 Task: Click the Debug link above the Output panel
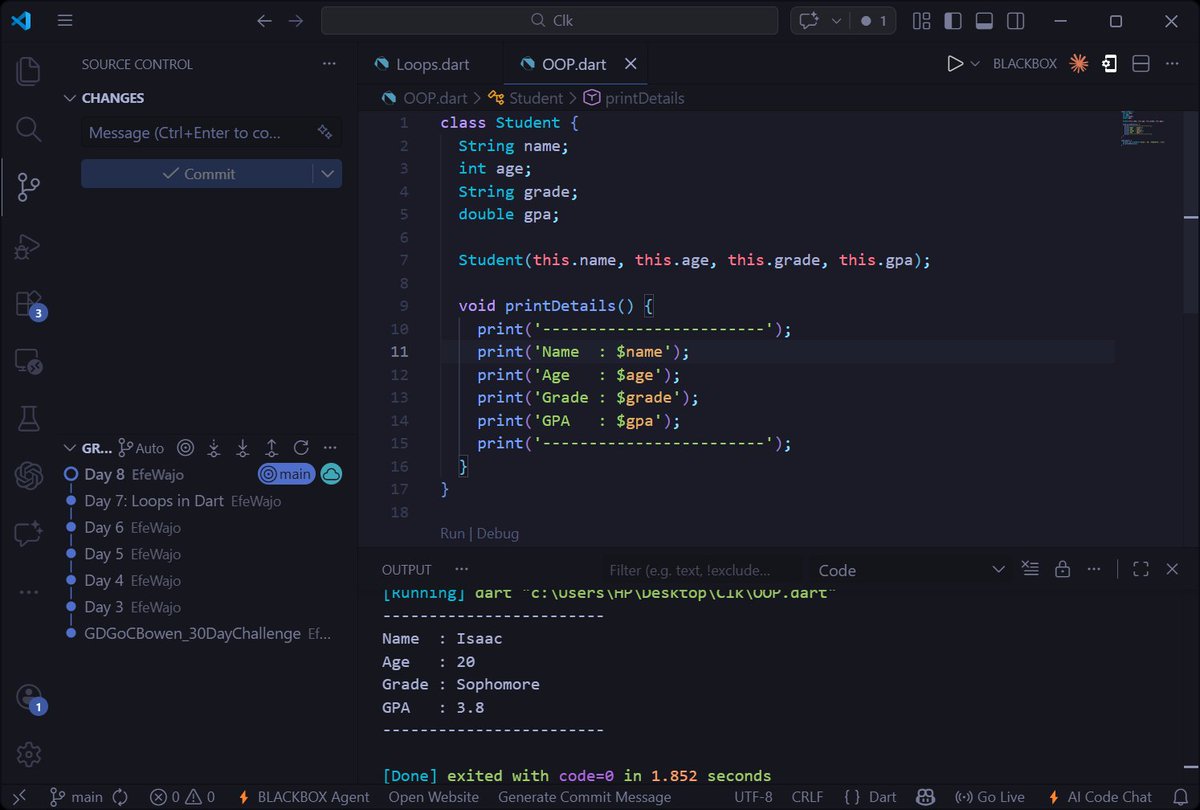point(498,533)
